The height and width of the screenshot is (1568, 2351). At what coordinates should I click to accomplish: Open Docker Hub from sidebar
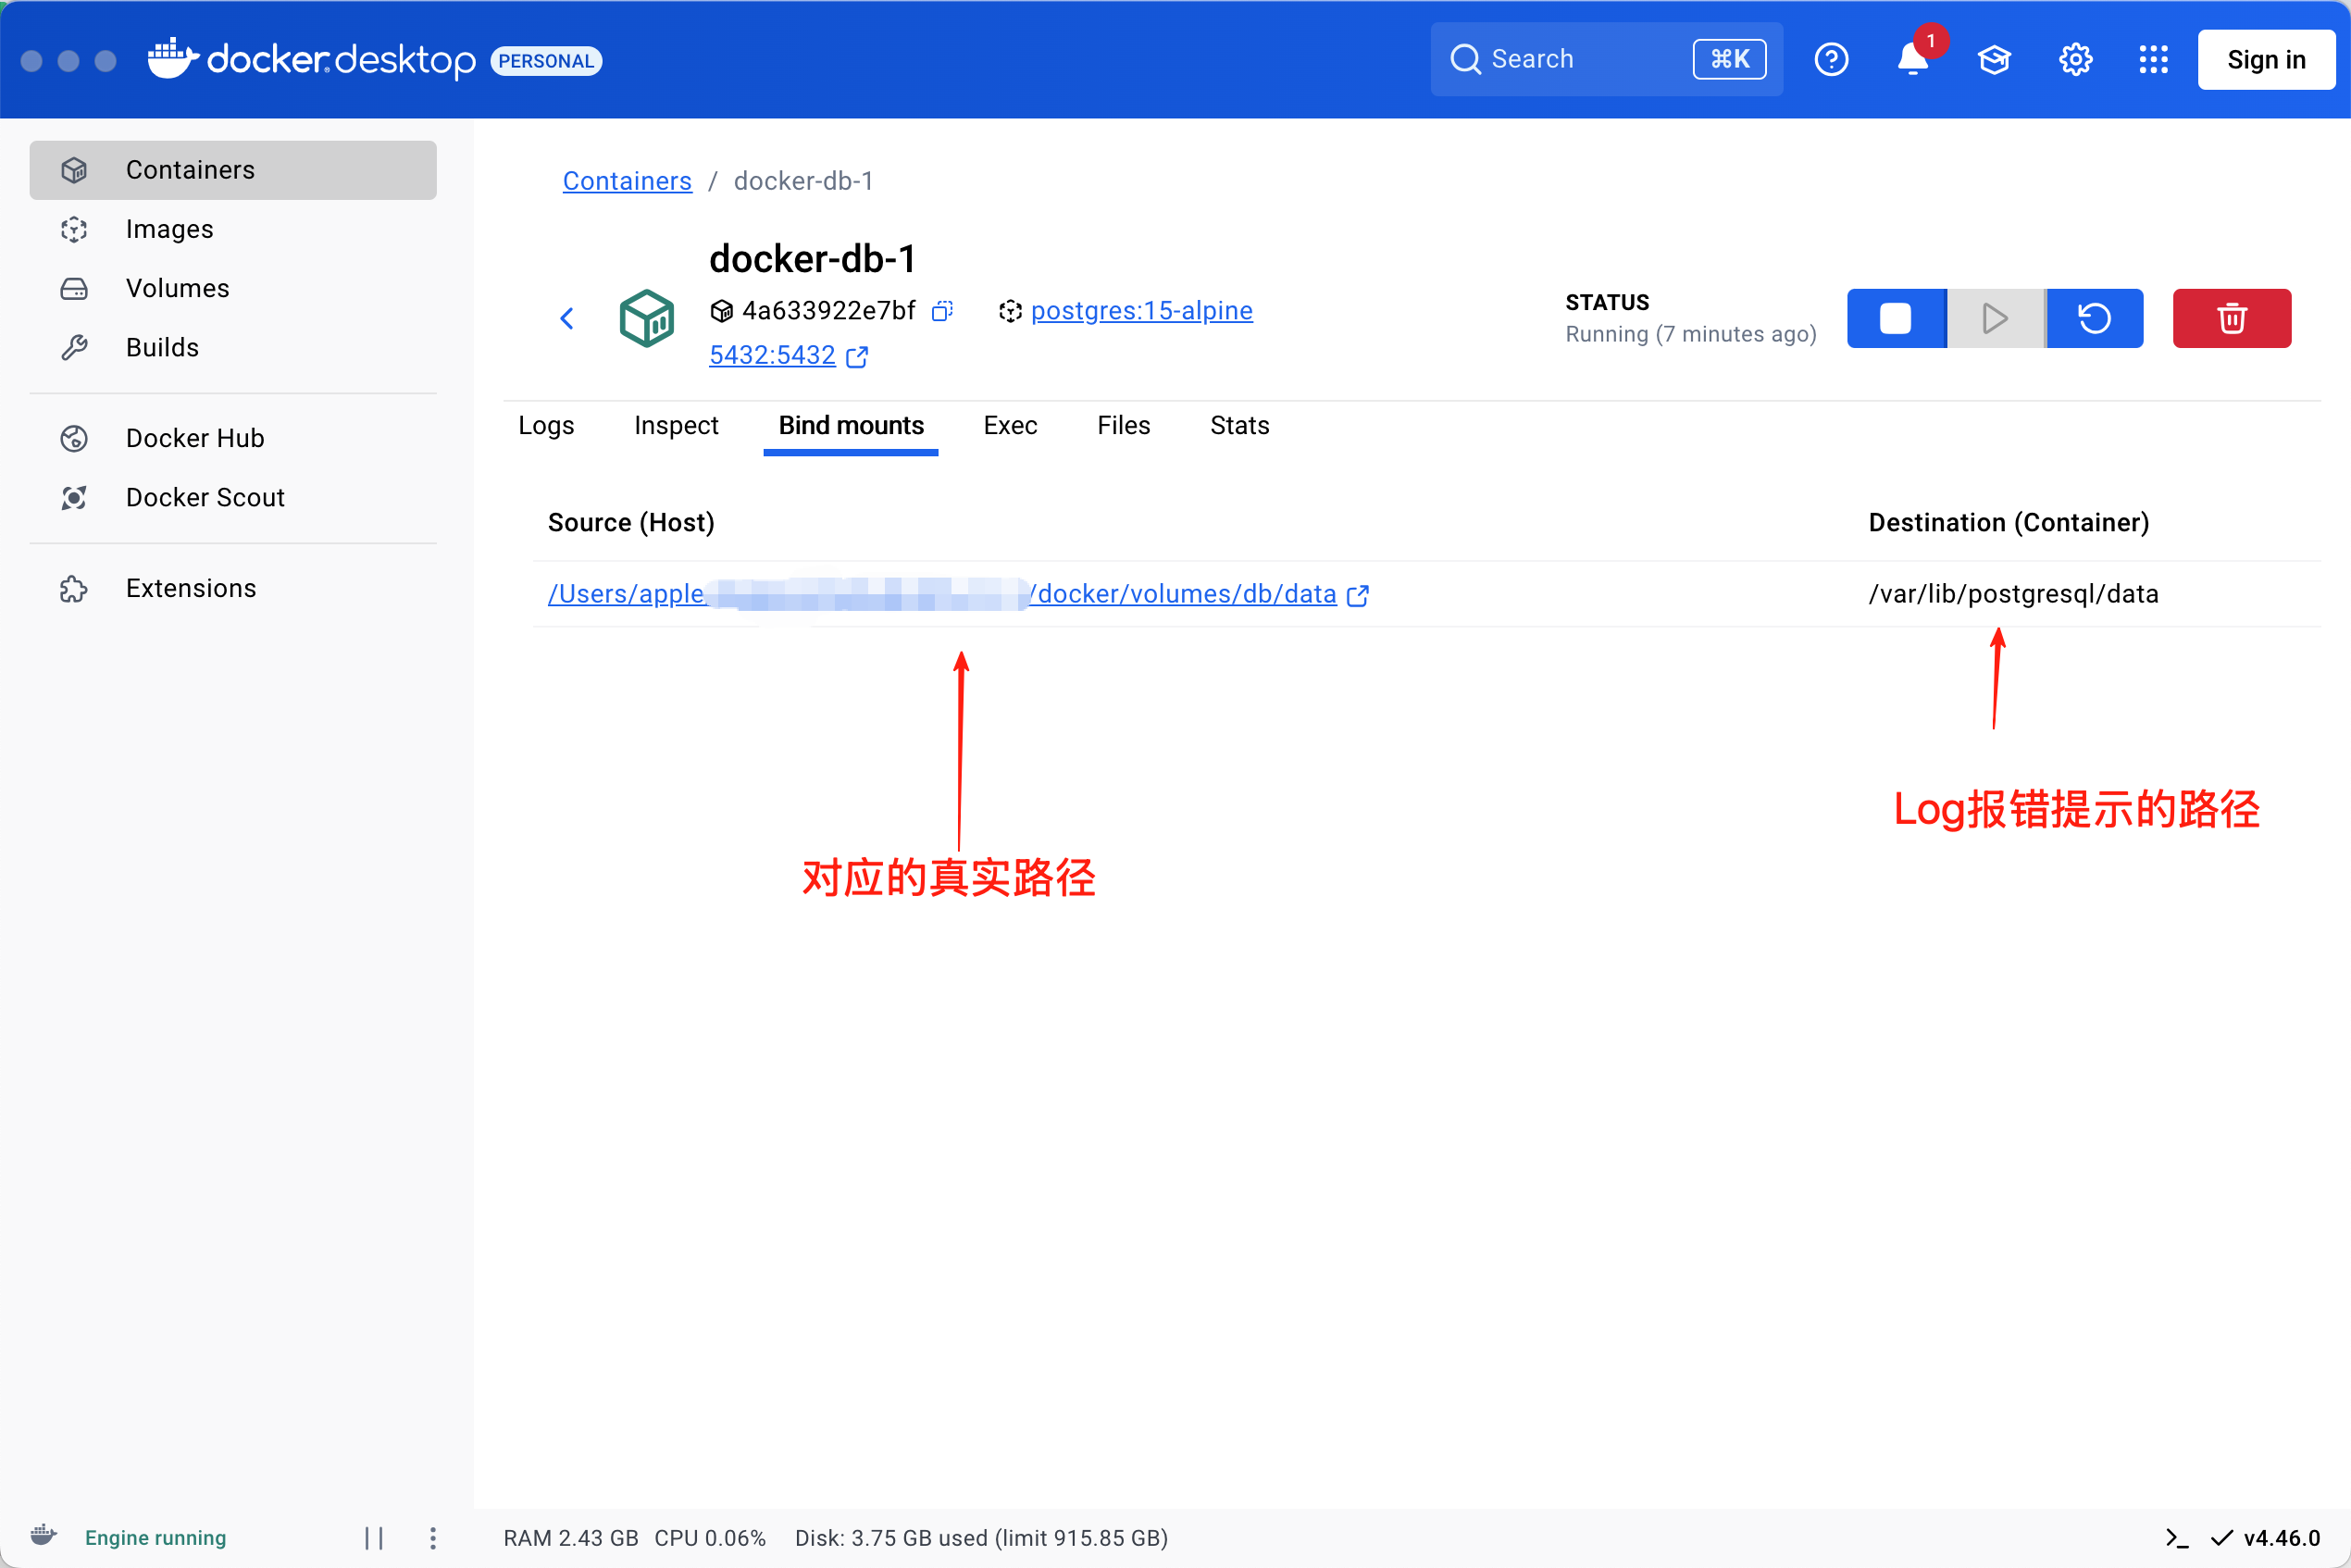click(233, 438)
